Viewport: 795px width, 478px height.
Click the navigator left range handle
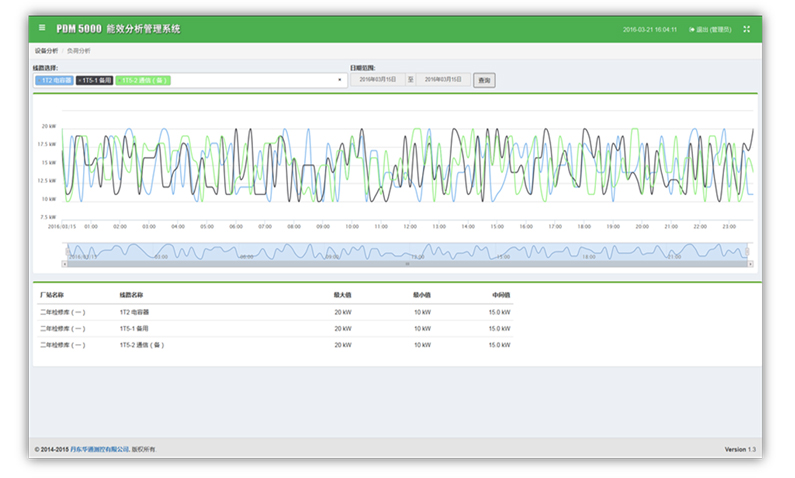click(67, 251)
